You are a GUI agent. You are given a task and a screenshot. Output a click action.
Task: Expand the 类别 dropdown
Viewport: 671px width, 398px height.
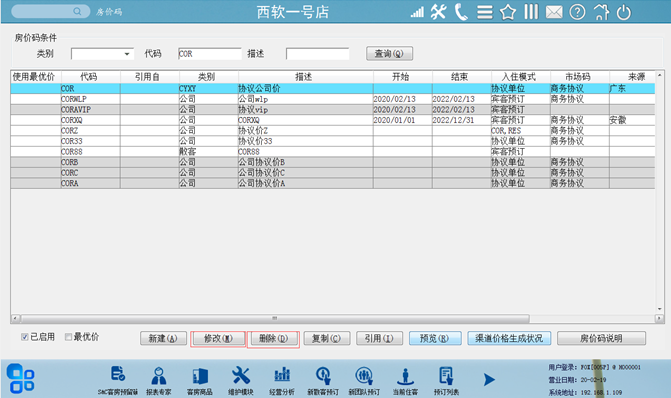pos(127,54)
